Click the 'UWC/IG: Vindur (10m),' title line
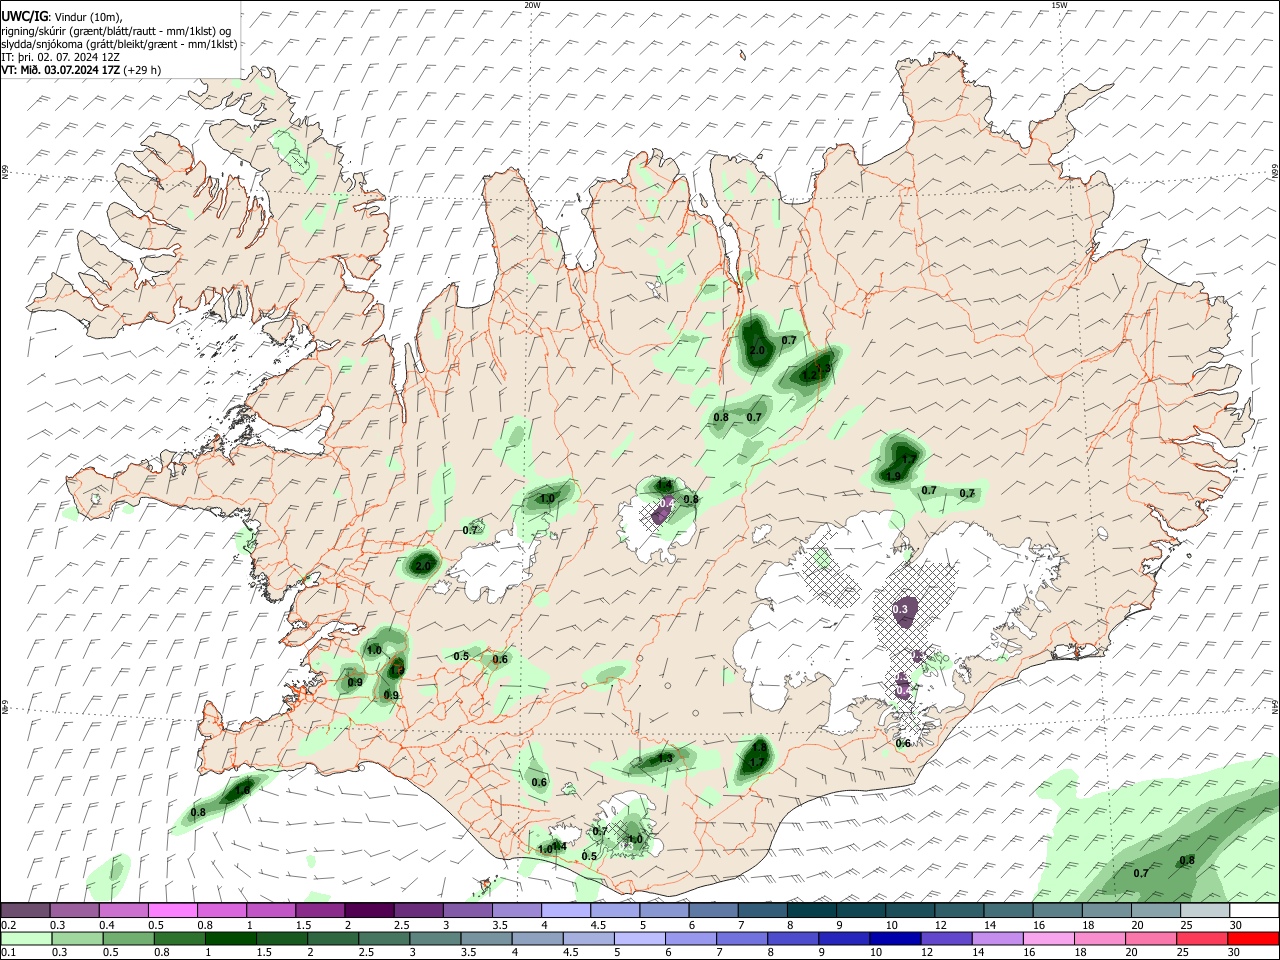This screenshot has width=1280, height=960. point(62,16)
